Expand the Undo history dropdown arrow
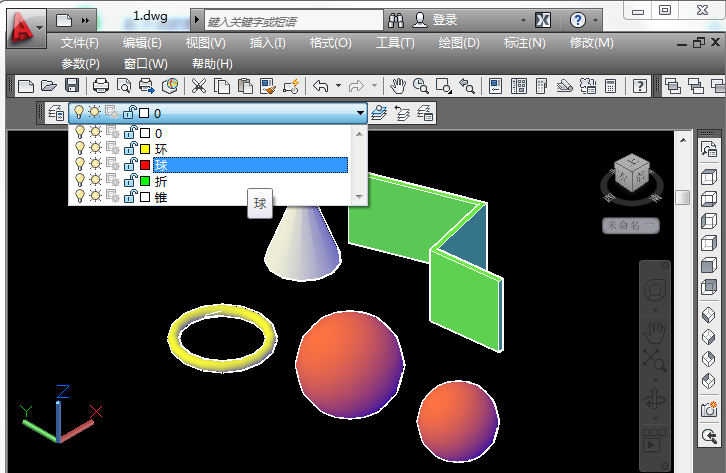The image size is (726, 473). 338,86
